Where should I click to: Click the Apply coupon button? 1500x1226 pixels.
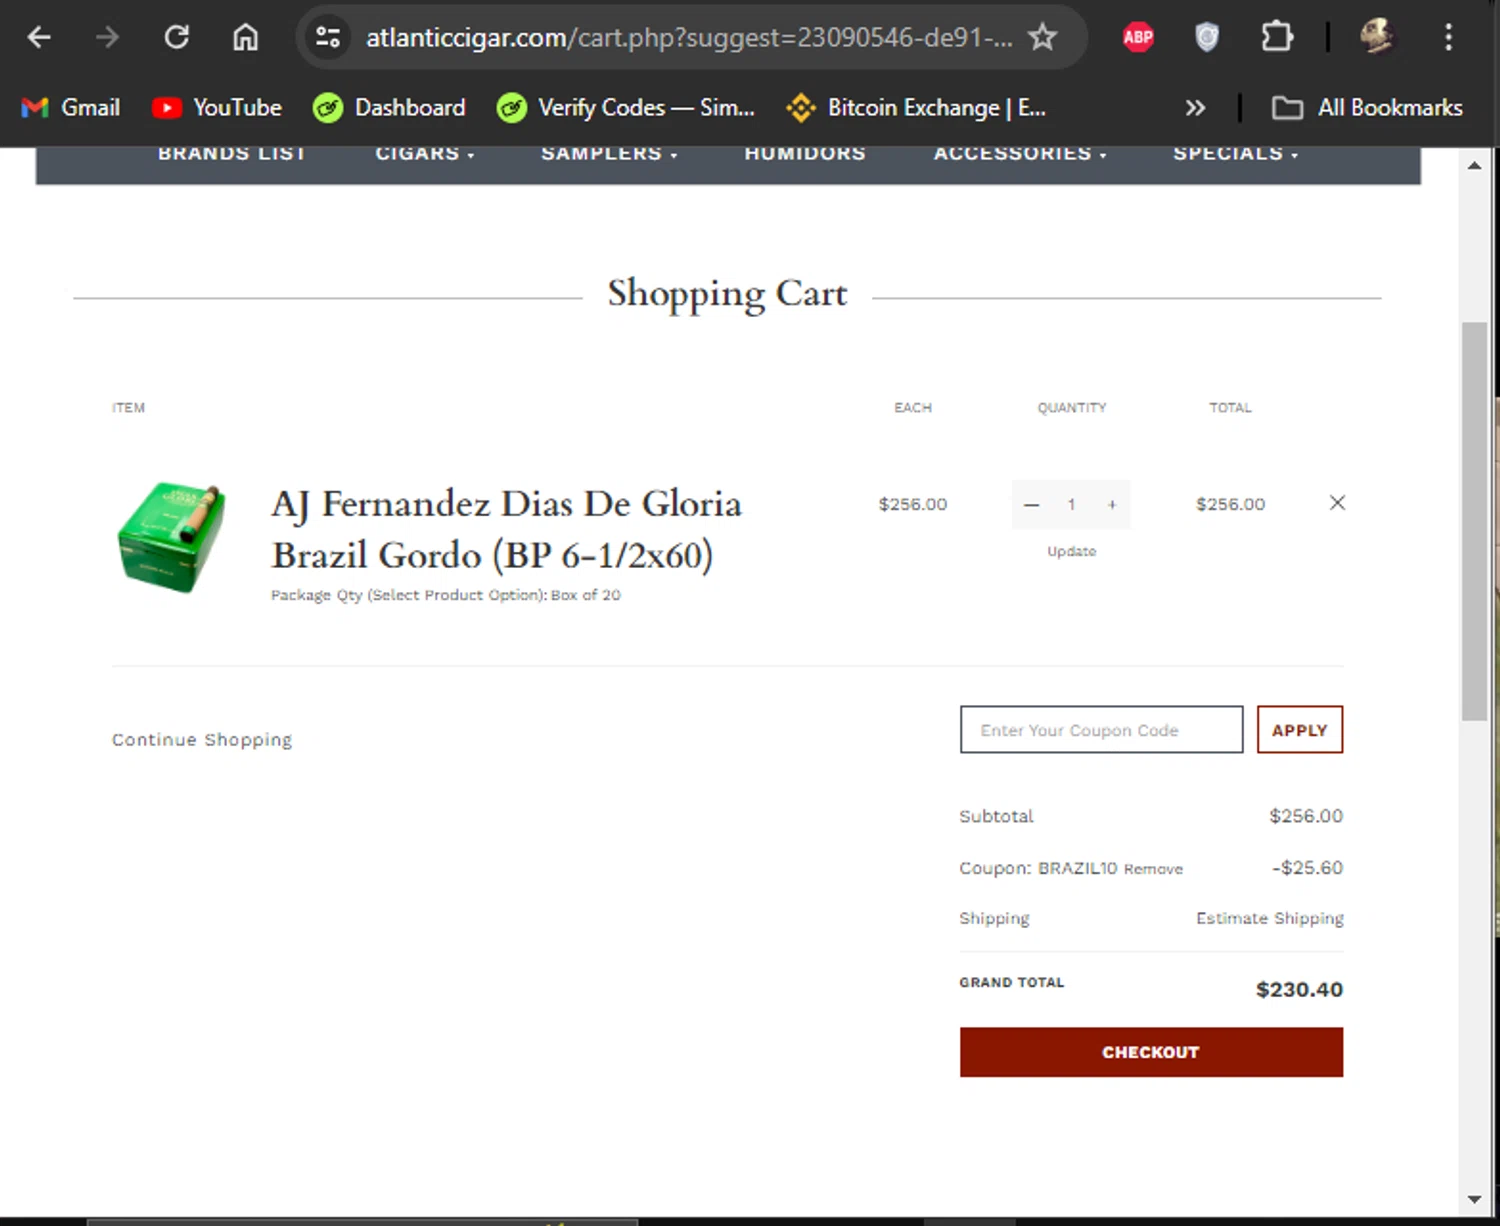pos(1299,730)
